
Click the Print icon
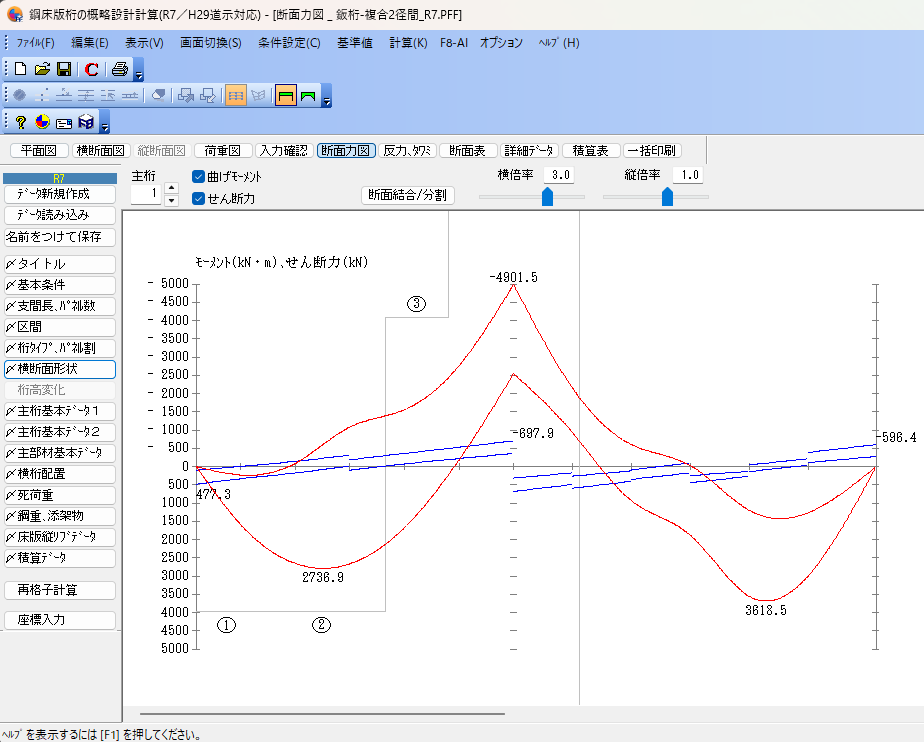(120, 69)
